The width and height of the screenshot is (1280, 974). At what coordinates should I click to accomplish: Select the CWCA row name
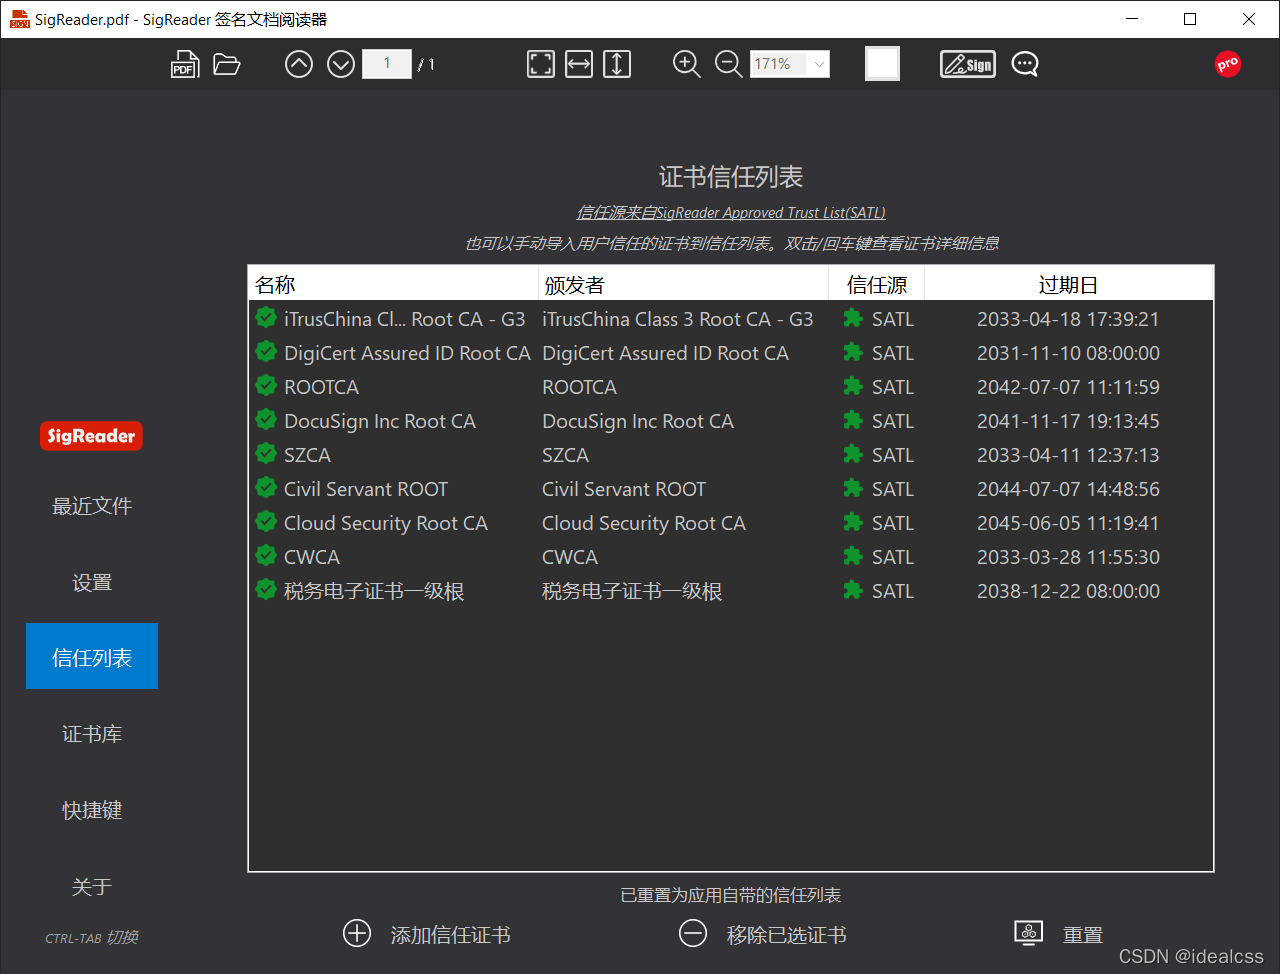point(312,557)
